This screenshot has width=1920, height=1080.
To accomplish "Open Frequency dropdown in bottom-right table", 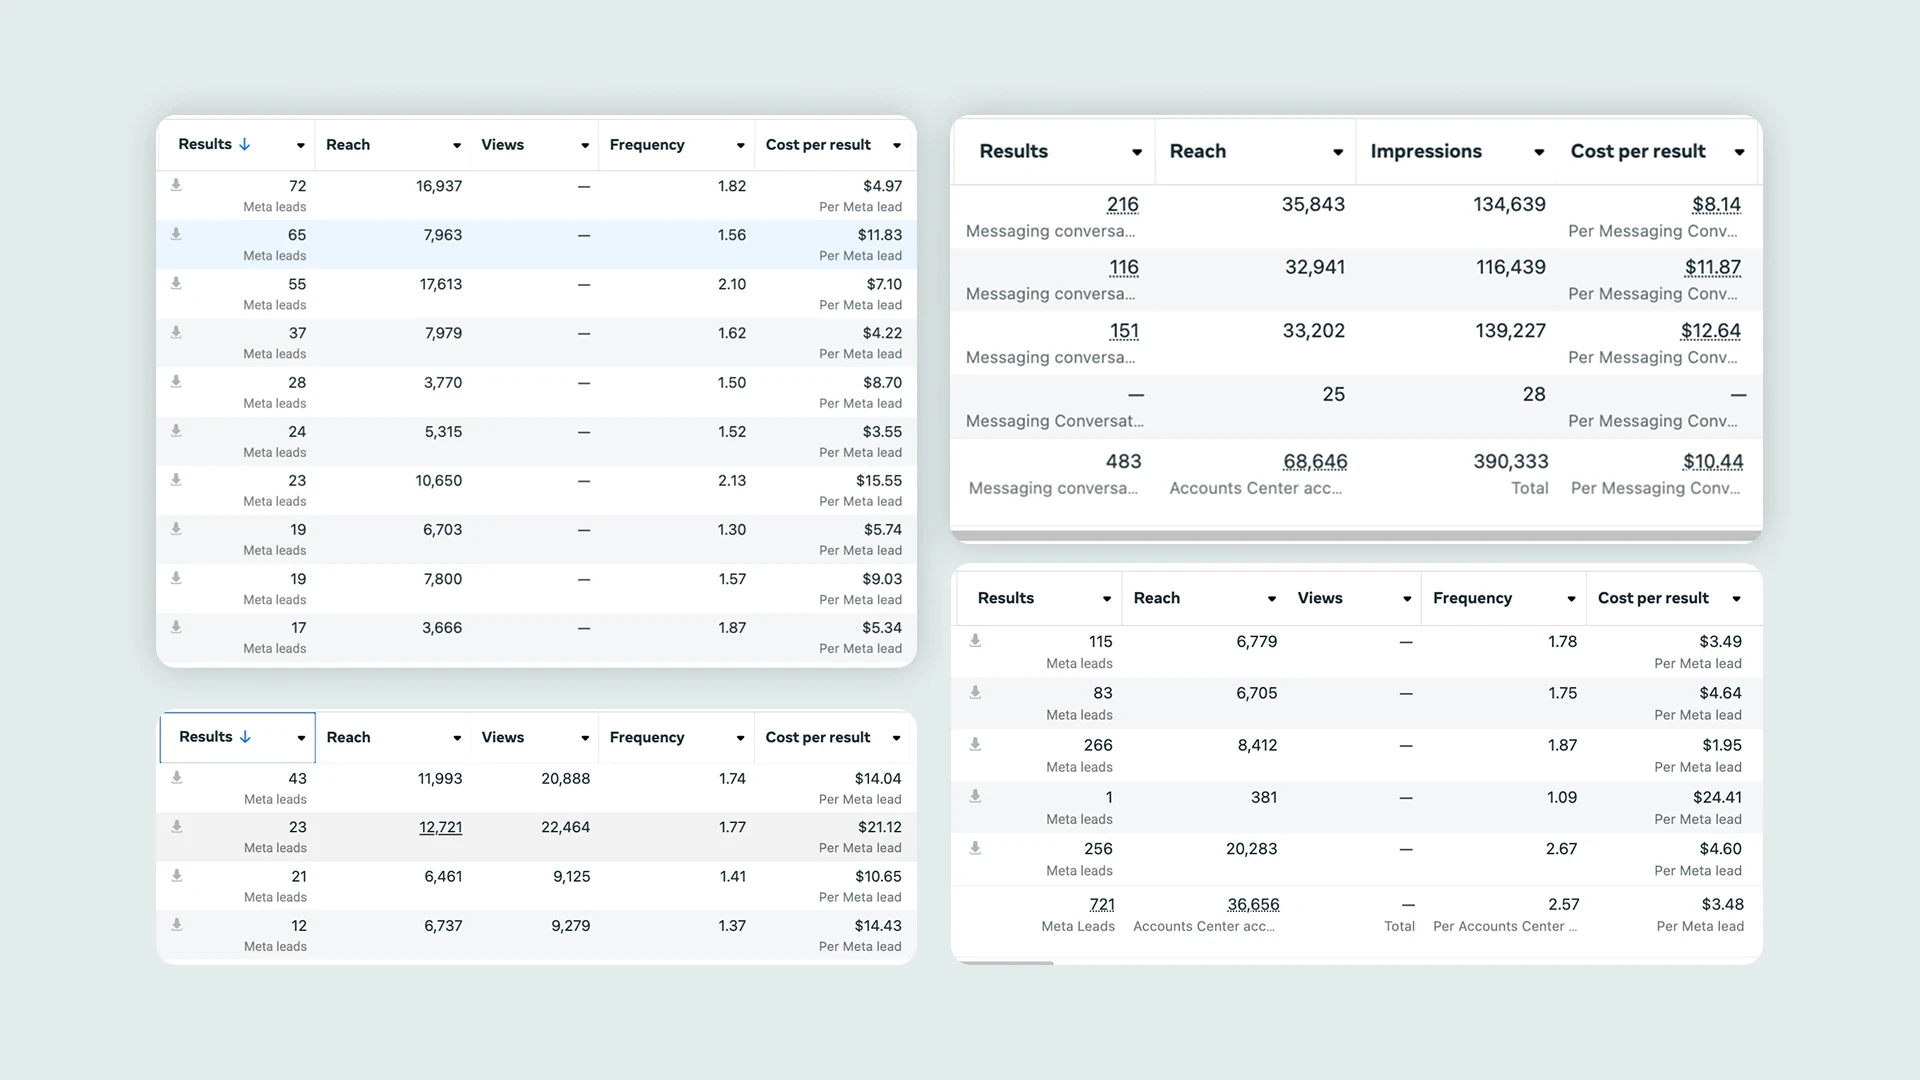I will click(x=1571, y=599).
